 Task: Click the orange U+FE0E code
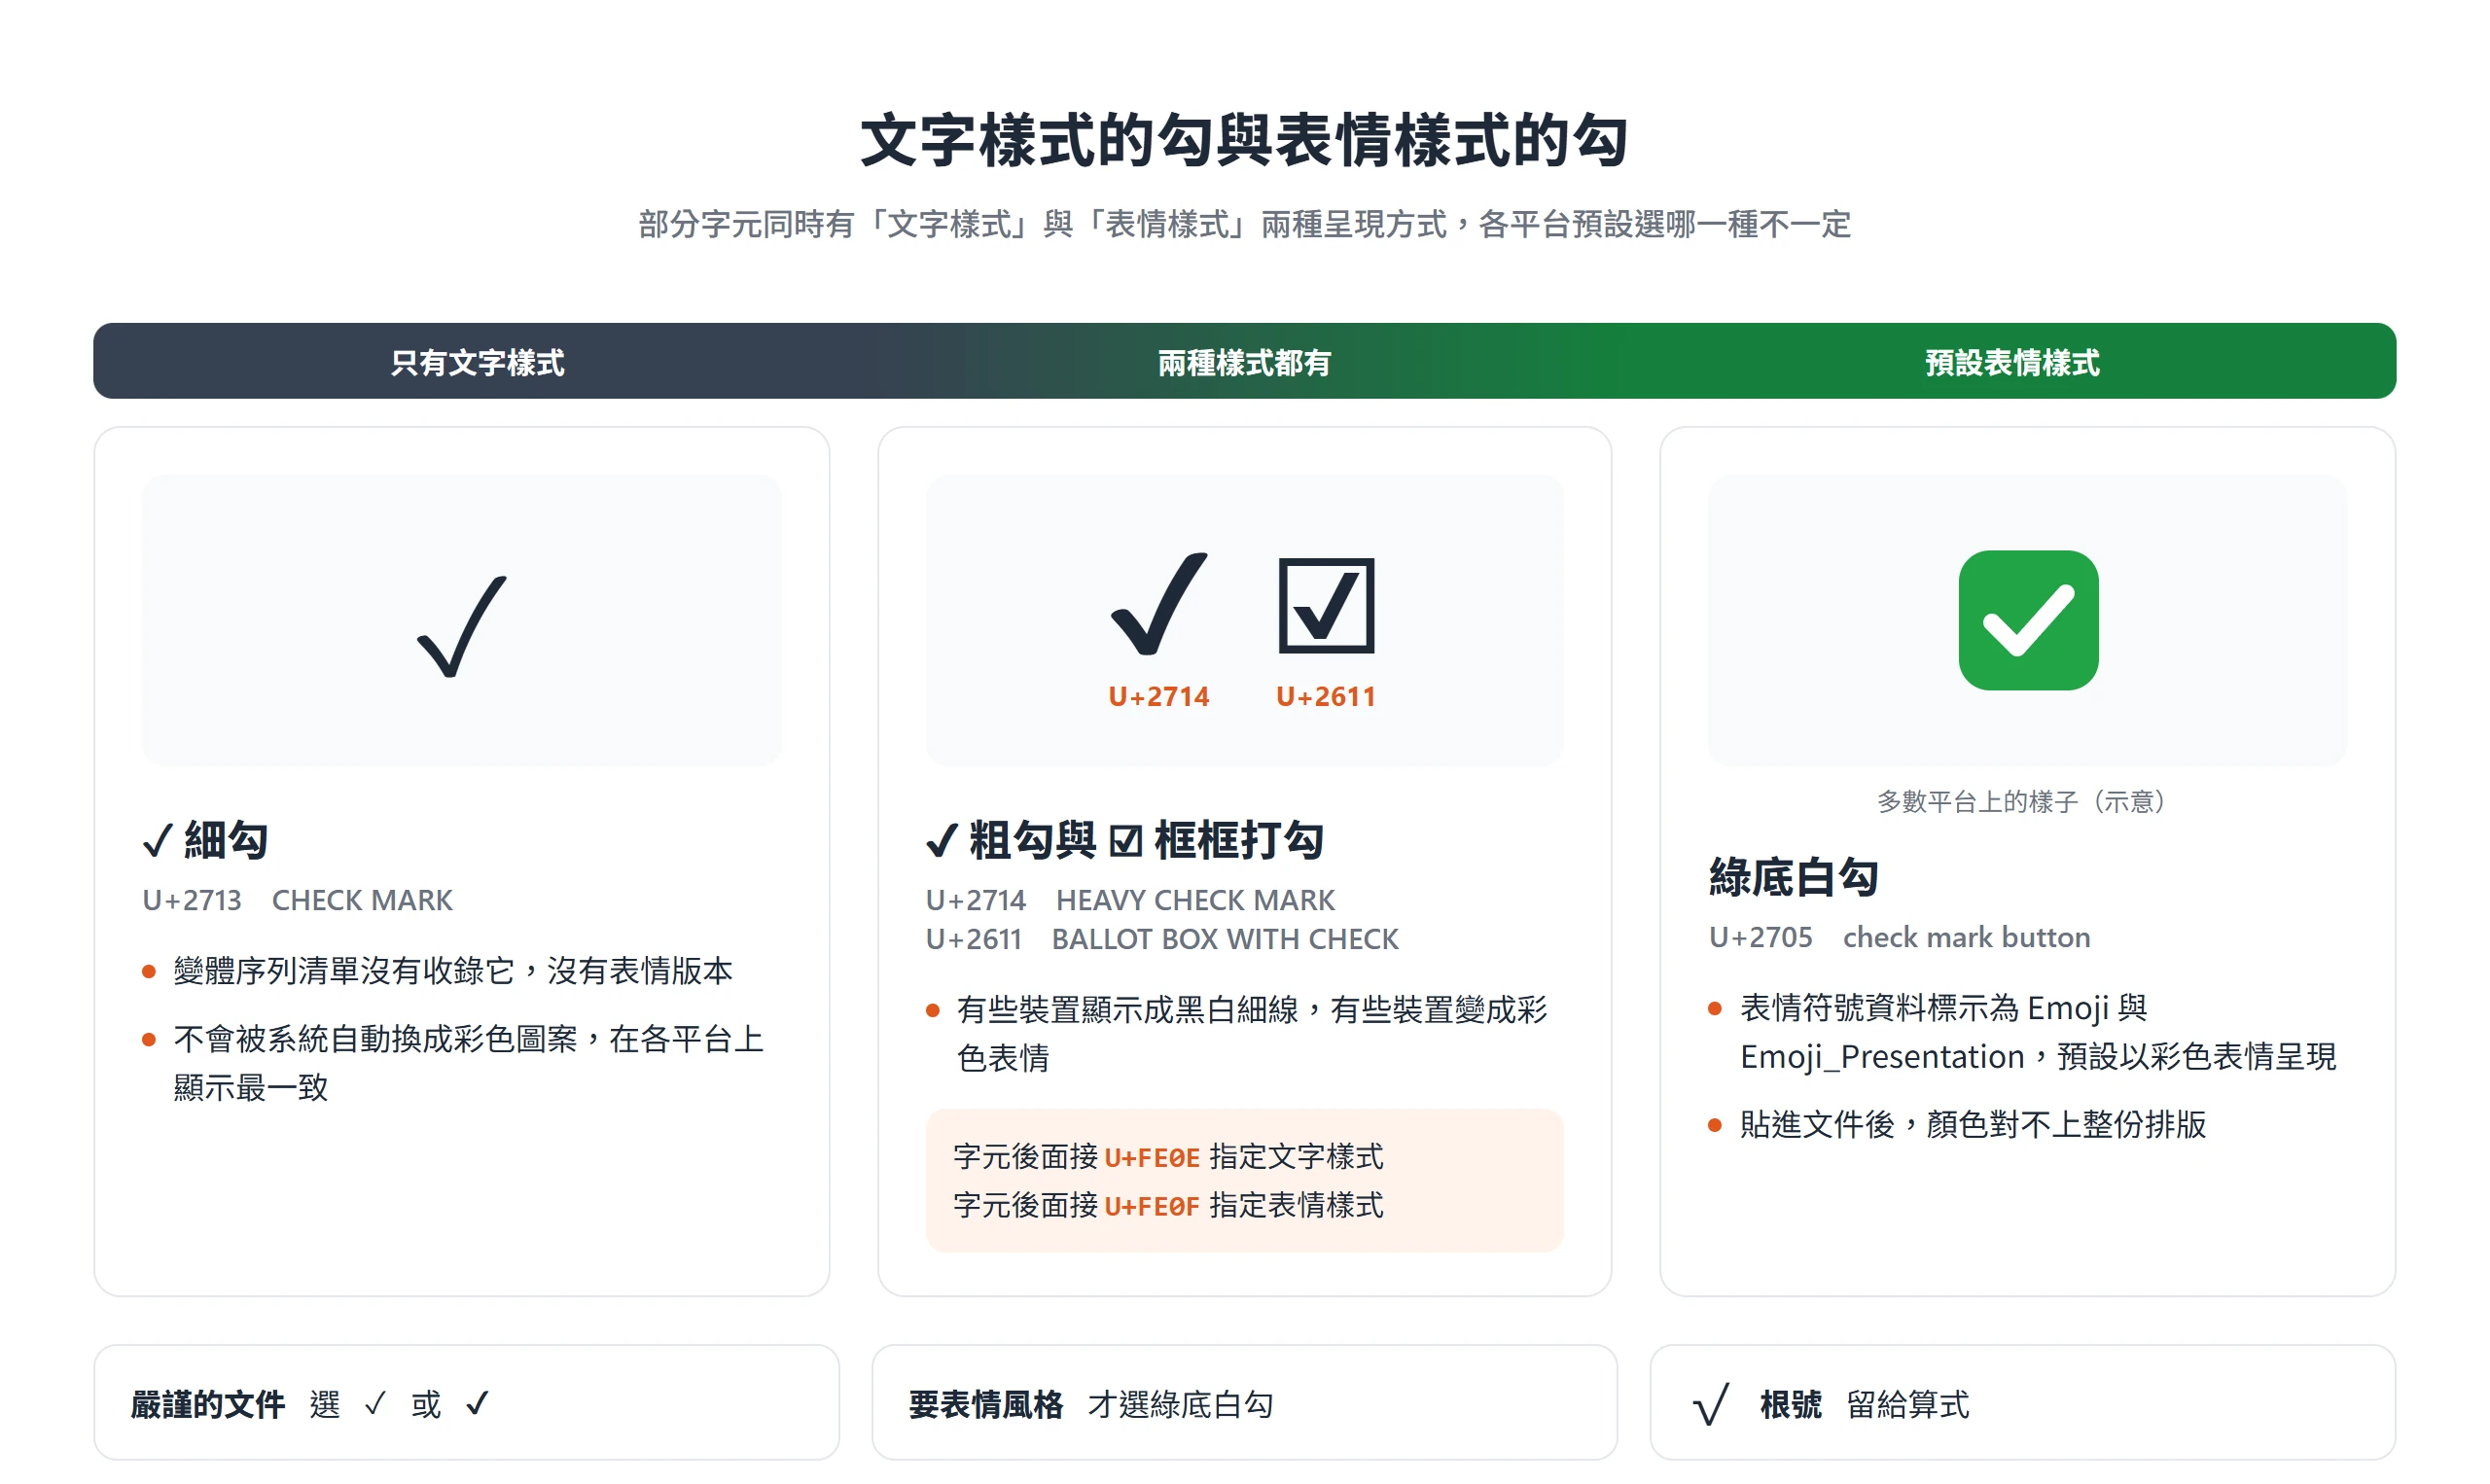click(1152, 1157)
